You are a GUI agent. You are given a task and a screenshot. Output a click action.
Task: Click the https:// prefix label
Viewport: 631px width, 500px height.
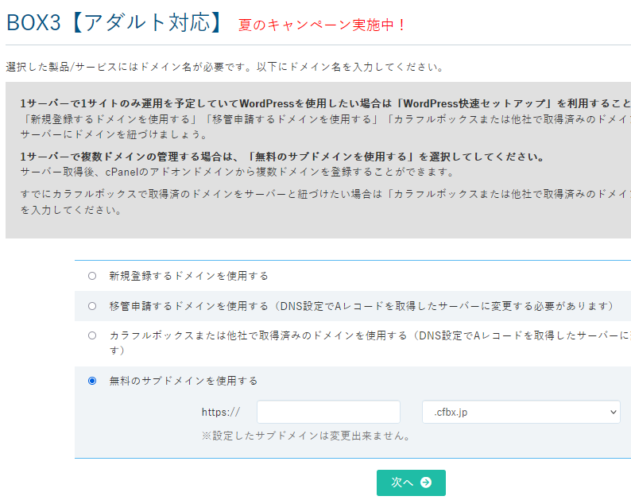click(x=220, y=412)
